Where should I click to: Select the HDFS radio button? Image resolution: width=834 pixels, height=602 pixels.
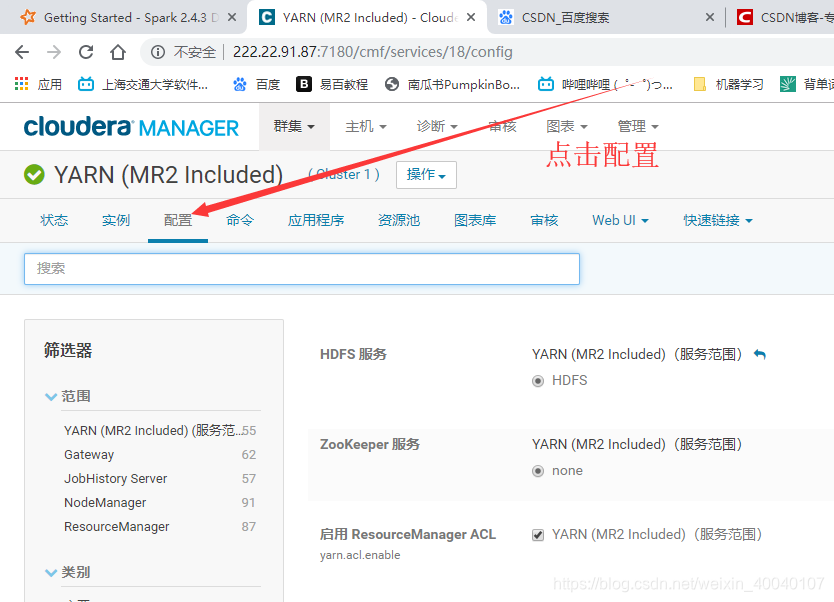coord(538,381)
